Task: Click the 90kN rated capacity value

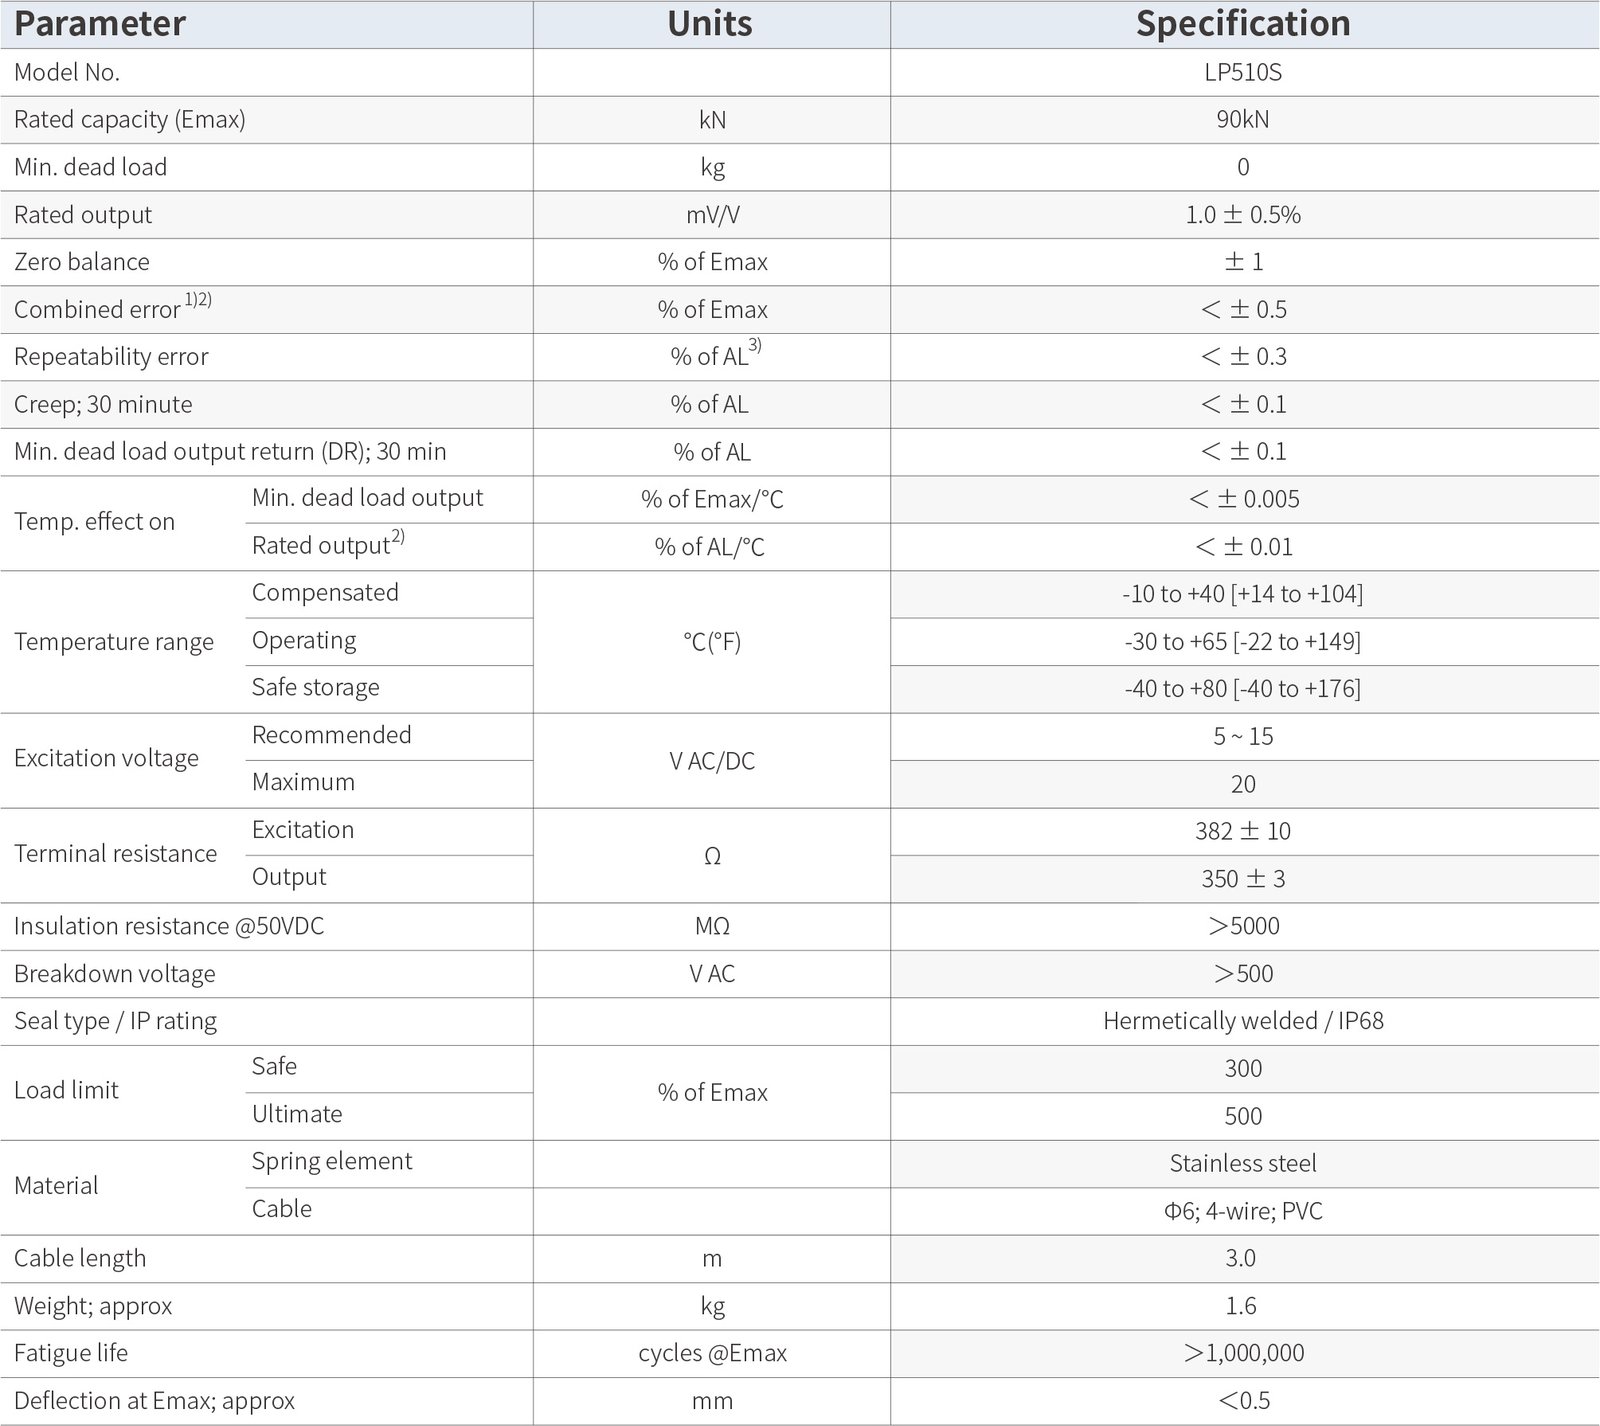Action: (1243, 120)
